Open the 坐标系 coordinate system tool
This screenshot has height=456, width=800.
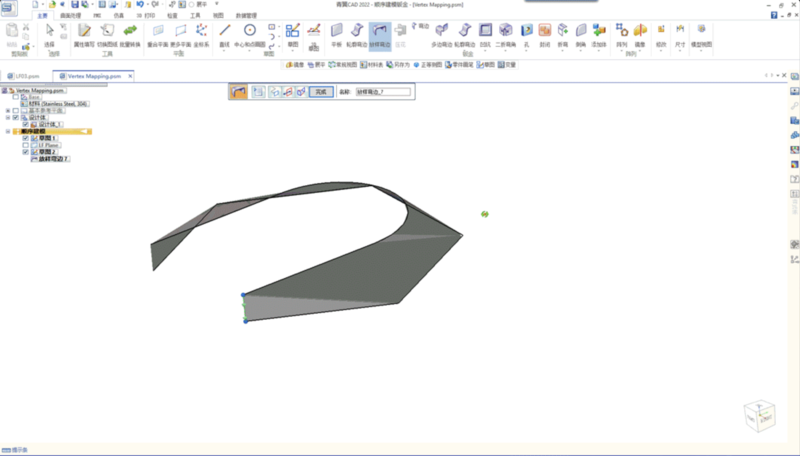point(201,33)
